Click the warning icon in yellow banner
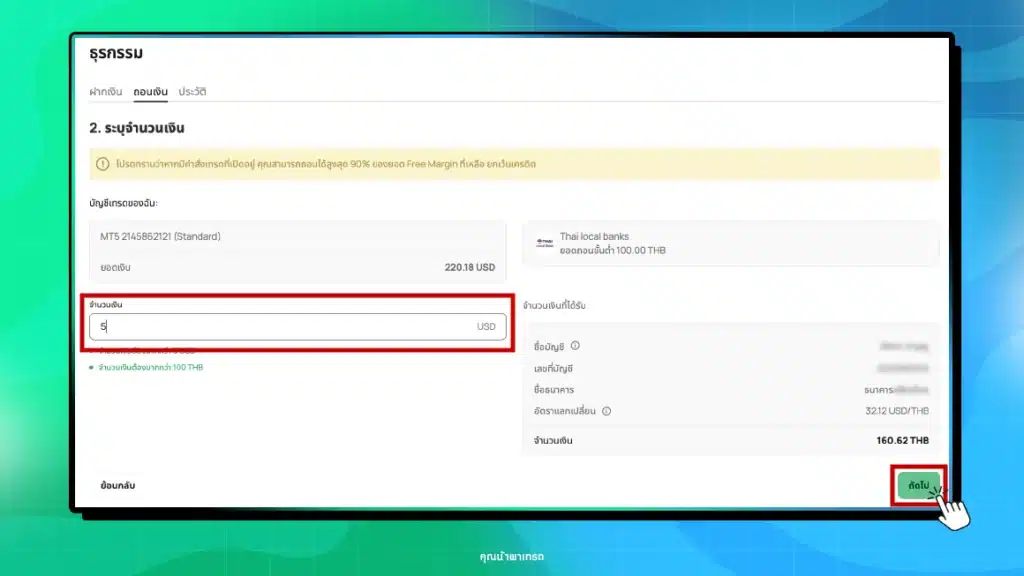 [x=102, y=164]
